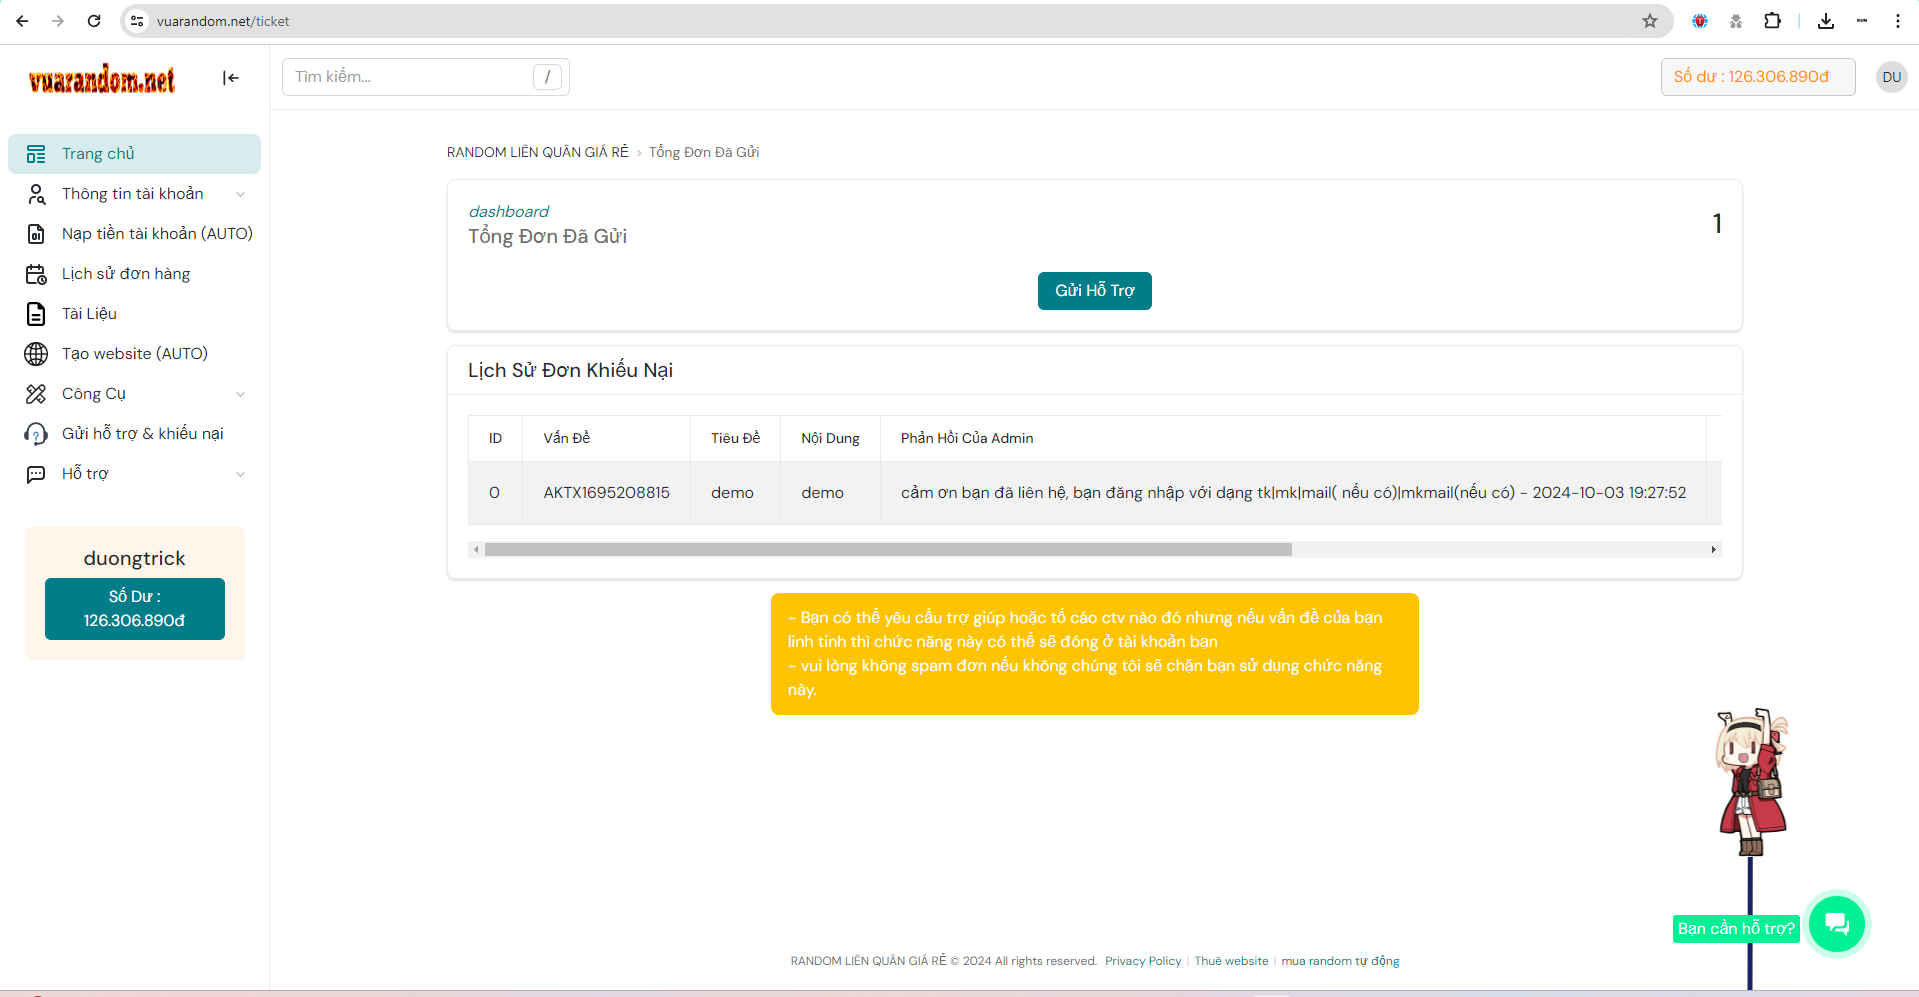Focus the Tìm kiếm search field
The image size is (1919, 997).
coord(412,77)
